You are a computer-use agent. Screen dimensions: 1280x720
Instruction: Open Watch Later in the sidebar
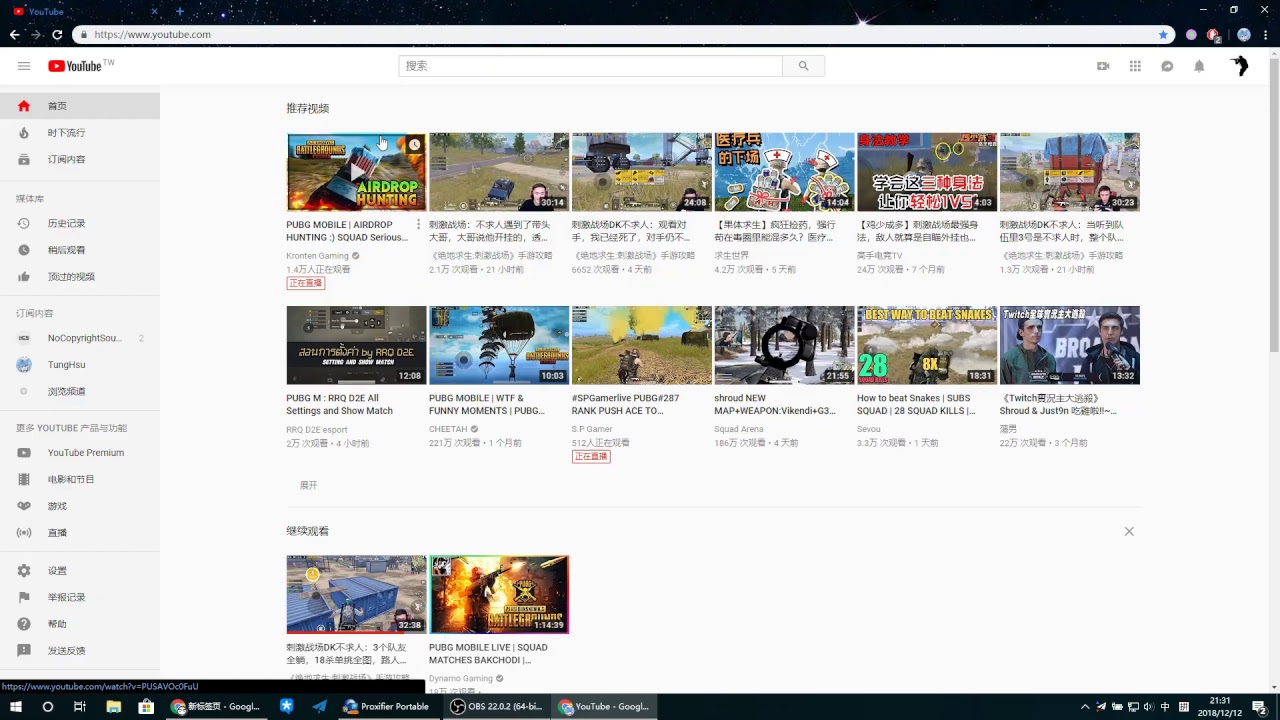(x=80, y=250)
